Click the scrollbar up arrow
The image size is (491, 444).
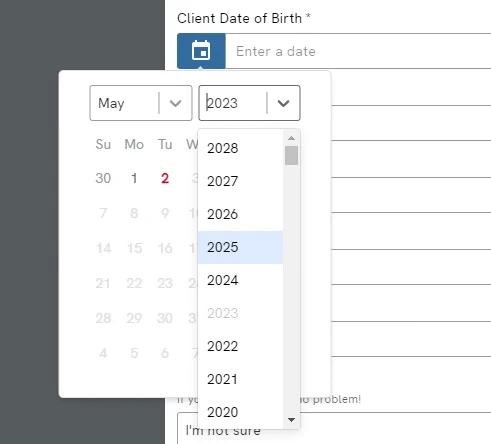tap(291, 138)
